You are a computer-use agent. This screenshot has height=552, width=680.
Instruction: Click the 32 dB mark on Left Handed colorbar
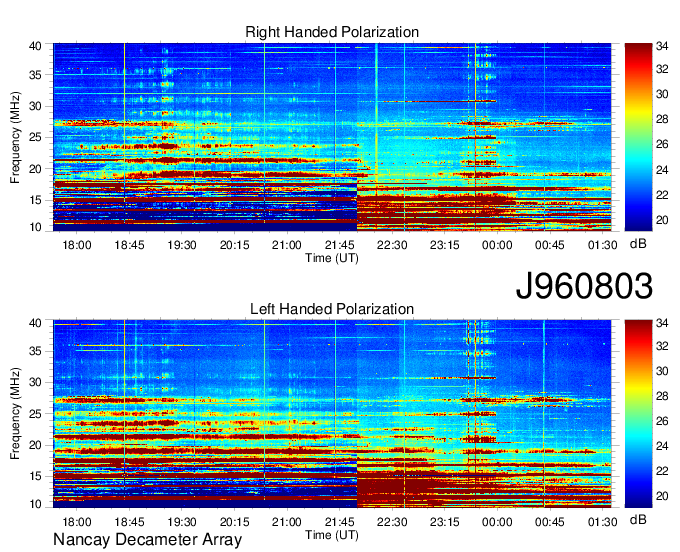[662, 346]
